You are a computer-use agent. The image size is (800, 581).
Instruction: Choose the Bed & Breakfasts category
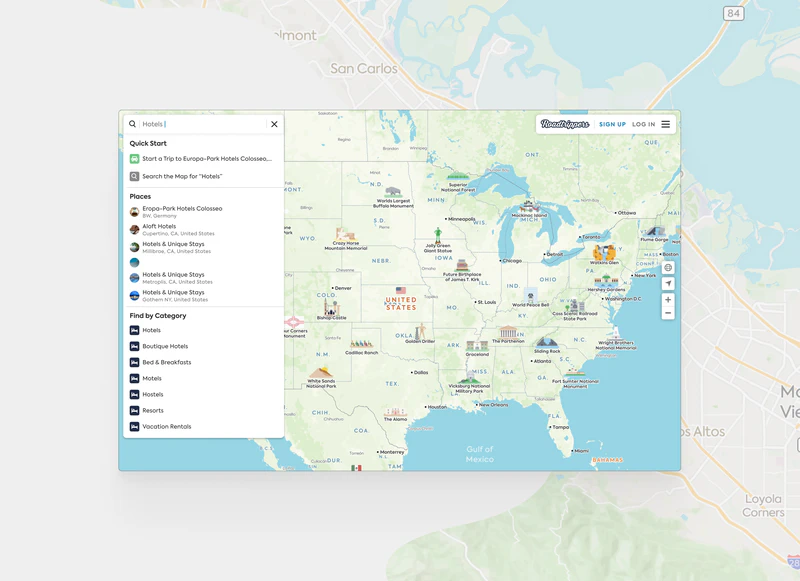(x=203, y=362)
